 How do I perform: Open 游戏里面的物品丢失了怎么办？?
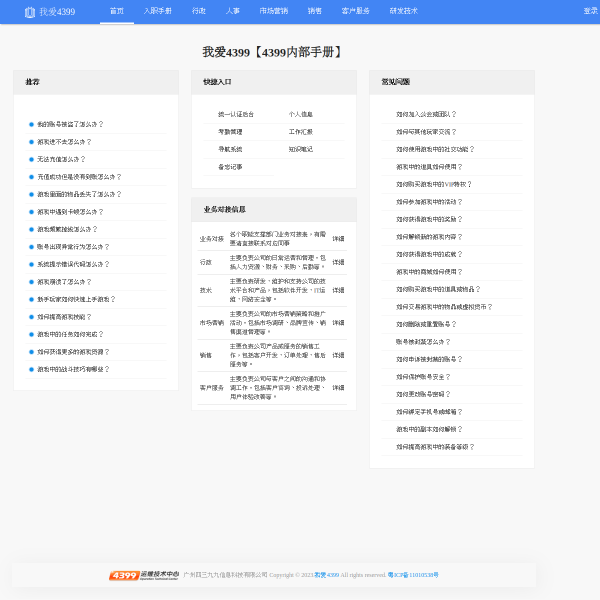click(x=79, y=194)
